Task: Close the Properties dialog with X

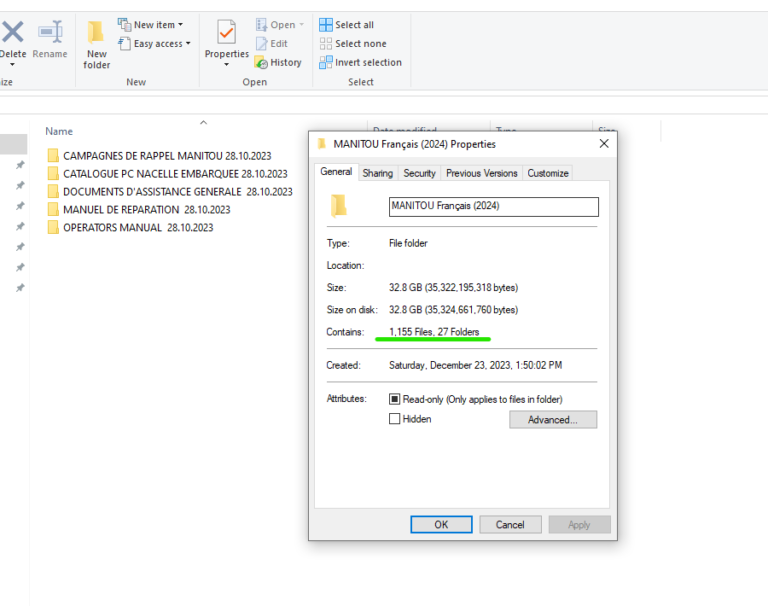Action: pos(604,144)
